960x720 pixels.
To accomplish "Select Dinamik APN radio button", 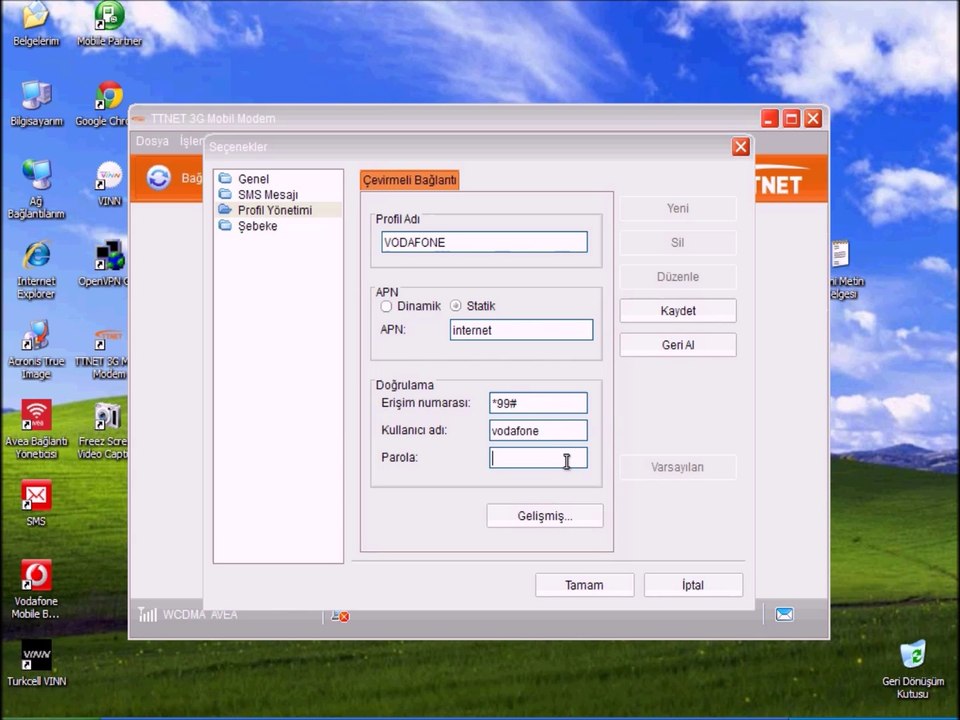I will click(x=386, y=306).
